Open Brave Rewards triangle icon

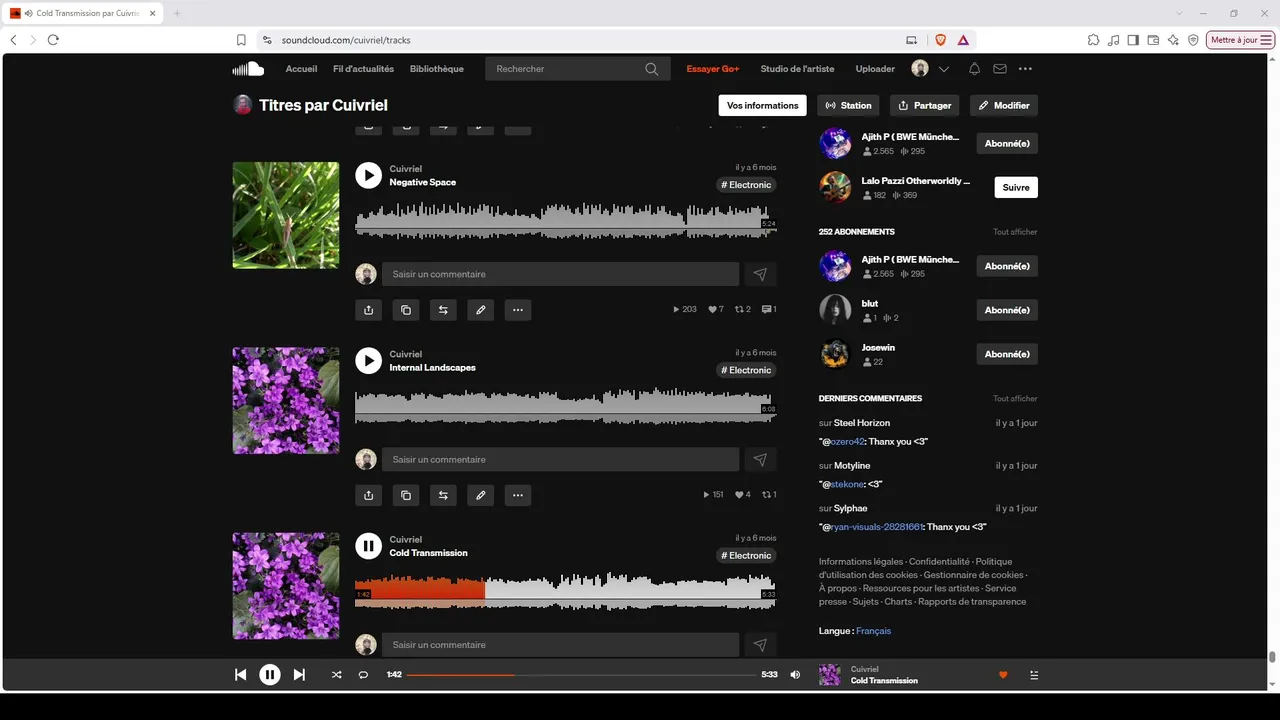962,40
